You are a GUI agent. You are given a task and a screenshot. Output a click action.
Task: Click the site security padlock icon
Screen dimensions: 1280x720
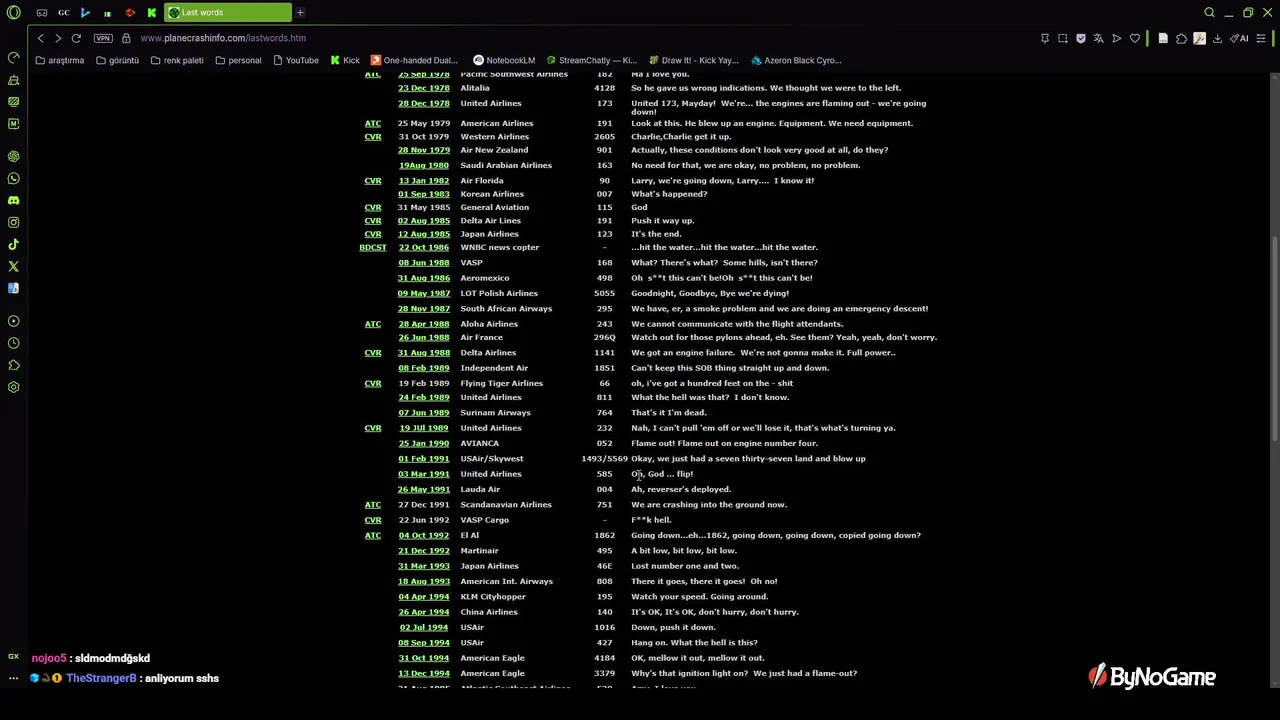click(x=126, y=38)
